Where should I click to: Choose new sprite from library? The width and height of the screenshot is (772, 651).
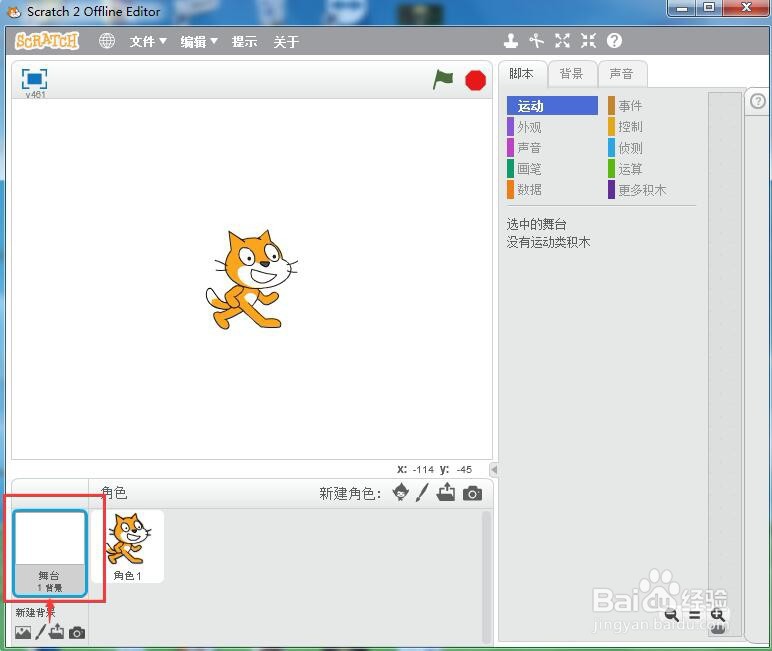pos(401,492)
